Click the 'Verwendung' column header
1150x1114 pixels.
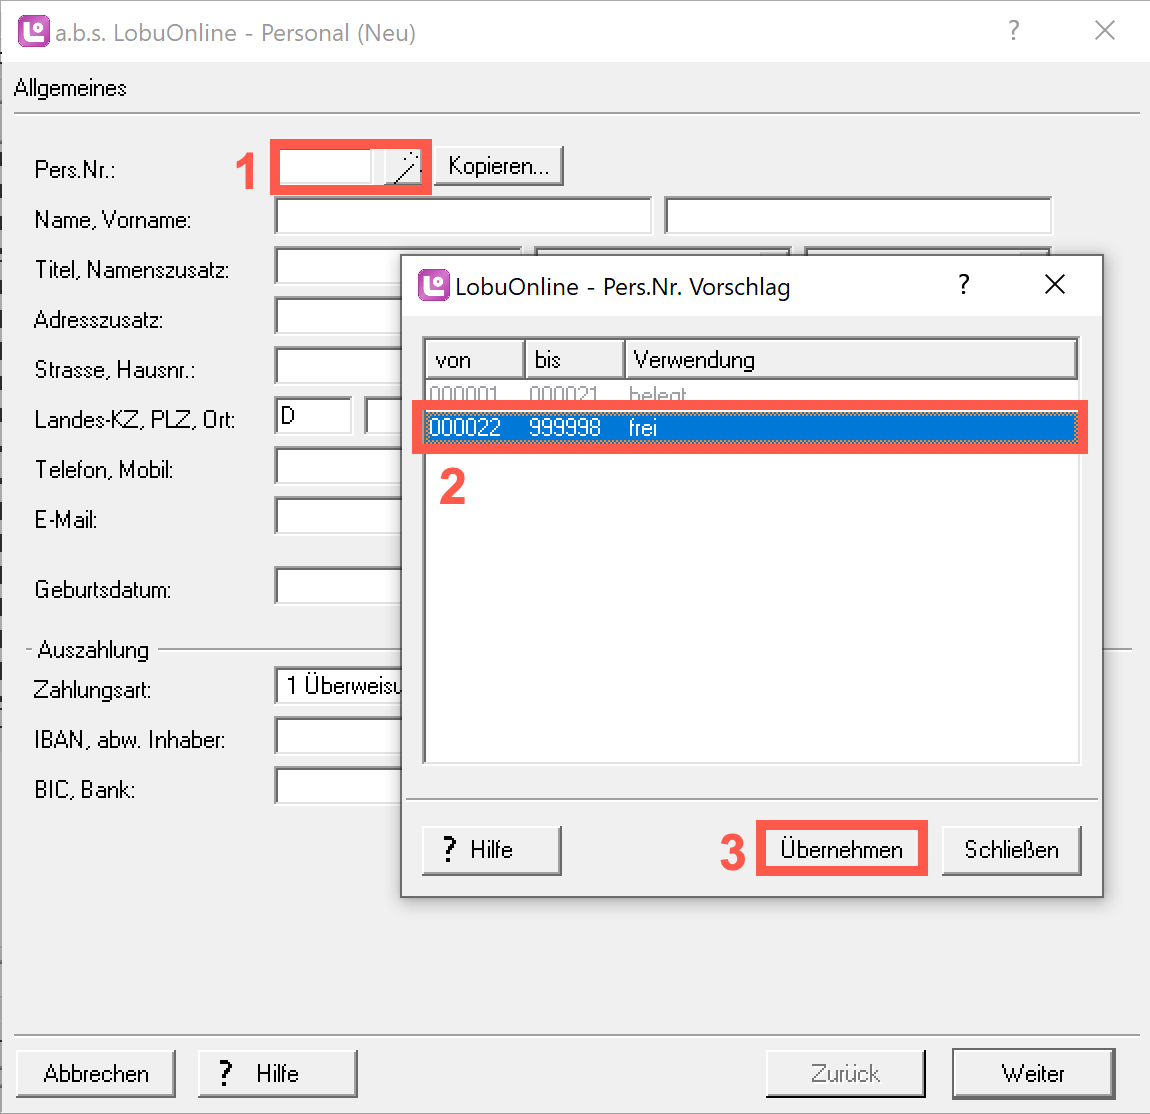coord(850,359)
